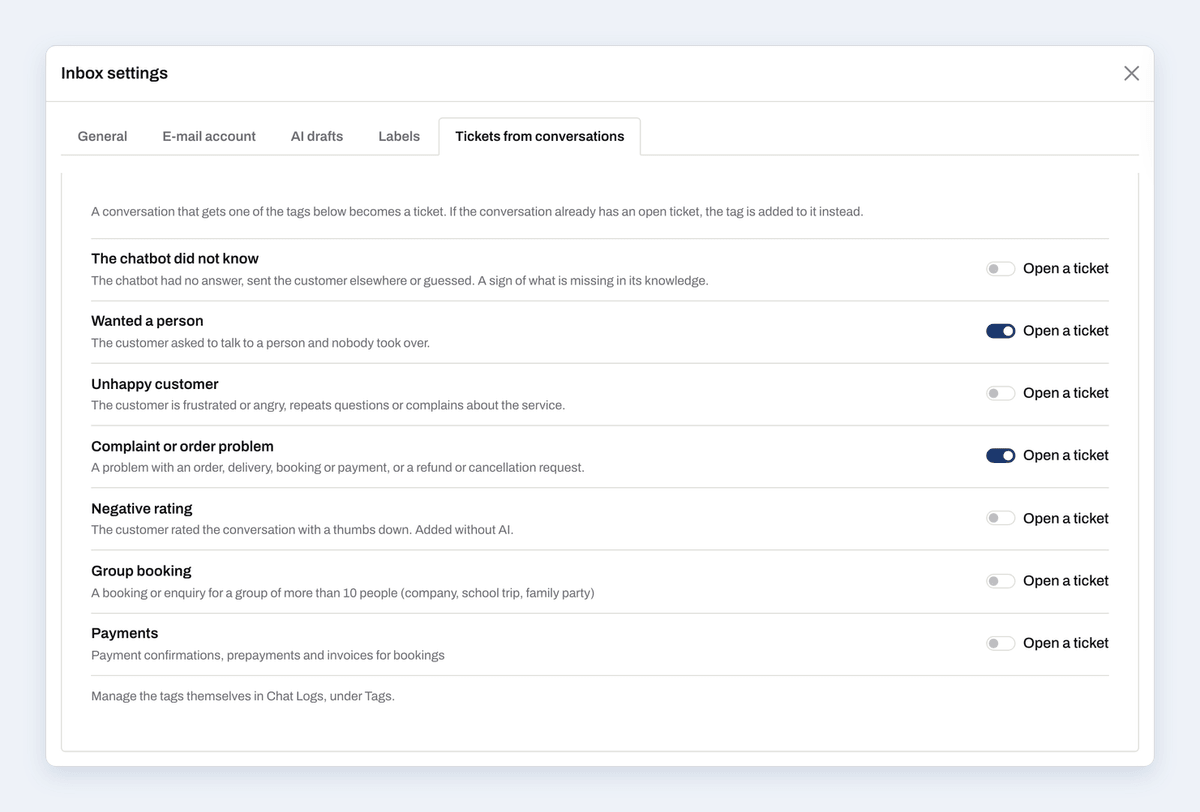Select the Labels tab
The image size is (1200, 812).
coord(399,136)
